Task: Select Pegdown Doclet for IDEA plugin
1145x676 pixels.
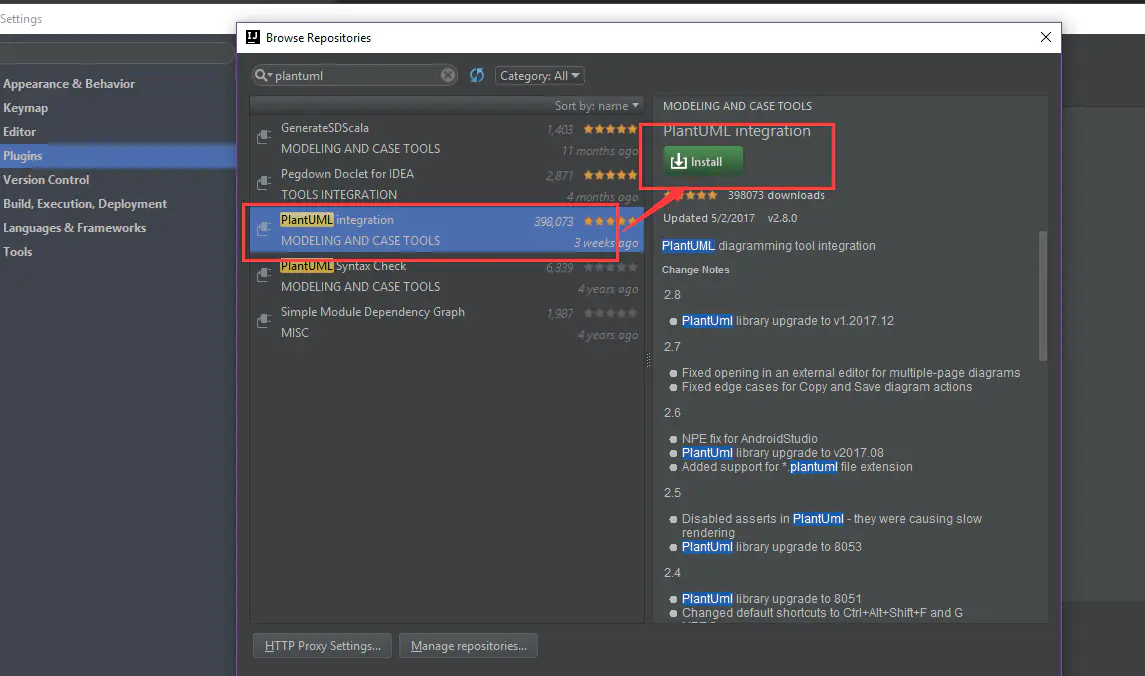Action: (447, 184)
